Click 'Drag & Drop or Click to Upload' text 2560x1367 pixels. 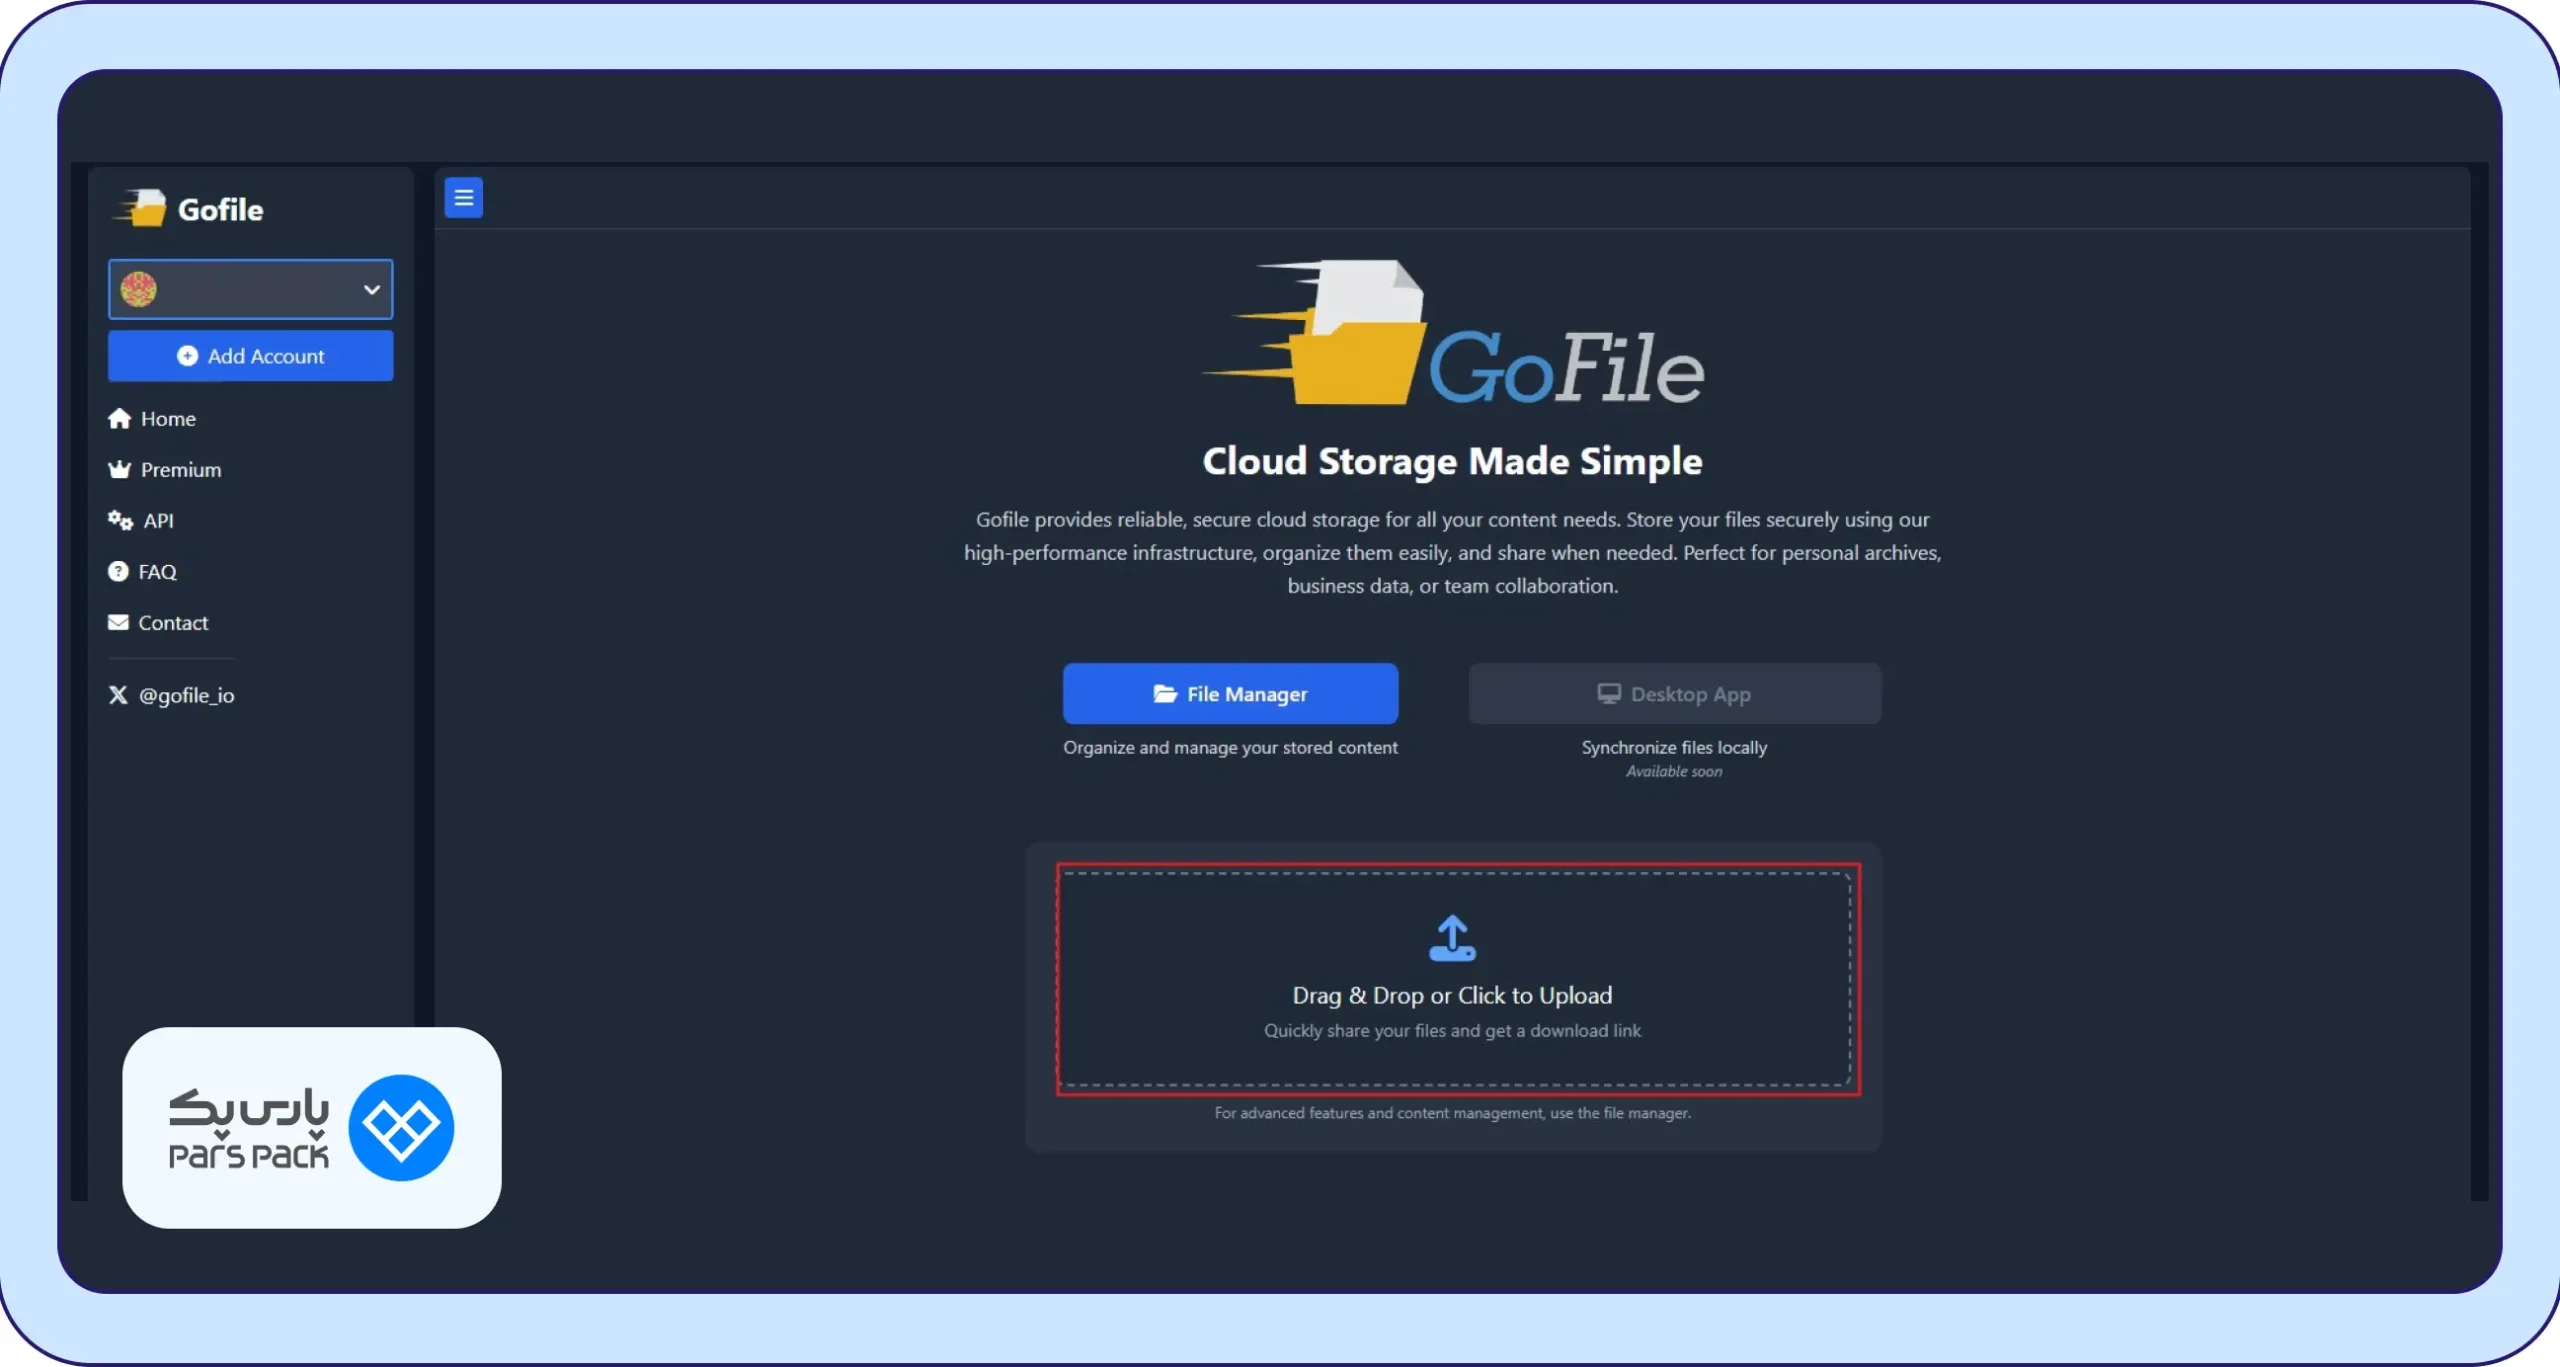pos(1452,995)
